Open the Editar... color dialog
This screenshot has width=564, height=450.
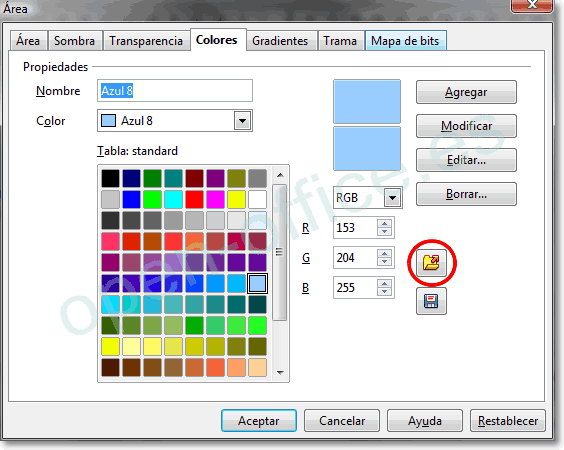[466, 160]
